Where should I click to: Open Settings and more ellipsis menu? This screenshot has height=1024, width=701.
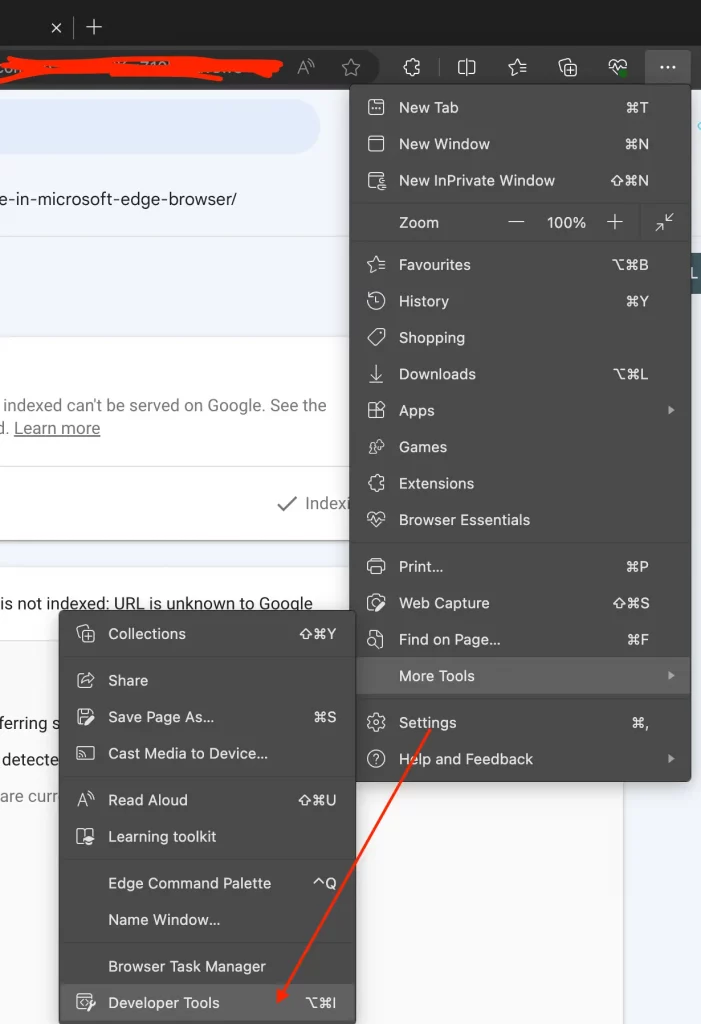(x=667, y=67)
